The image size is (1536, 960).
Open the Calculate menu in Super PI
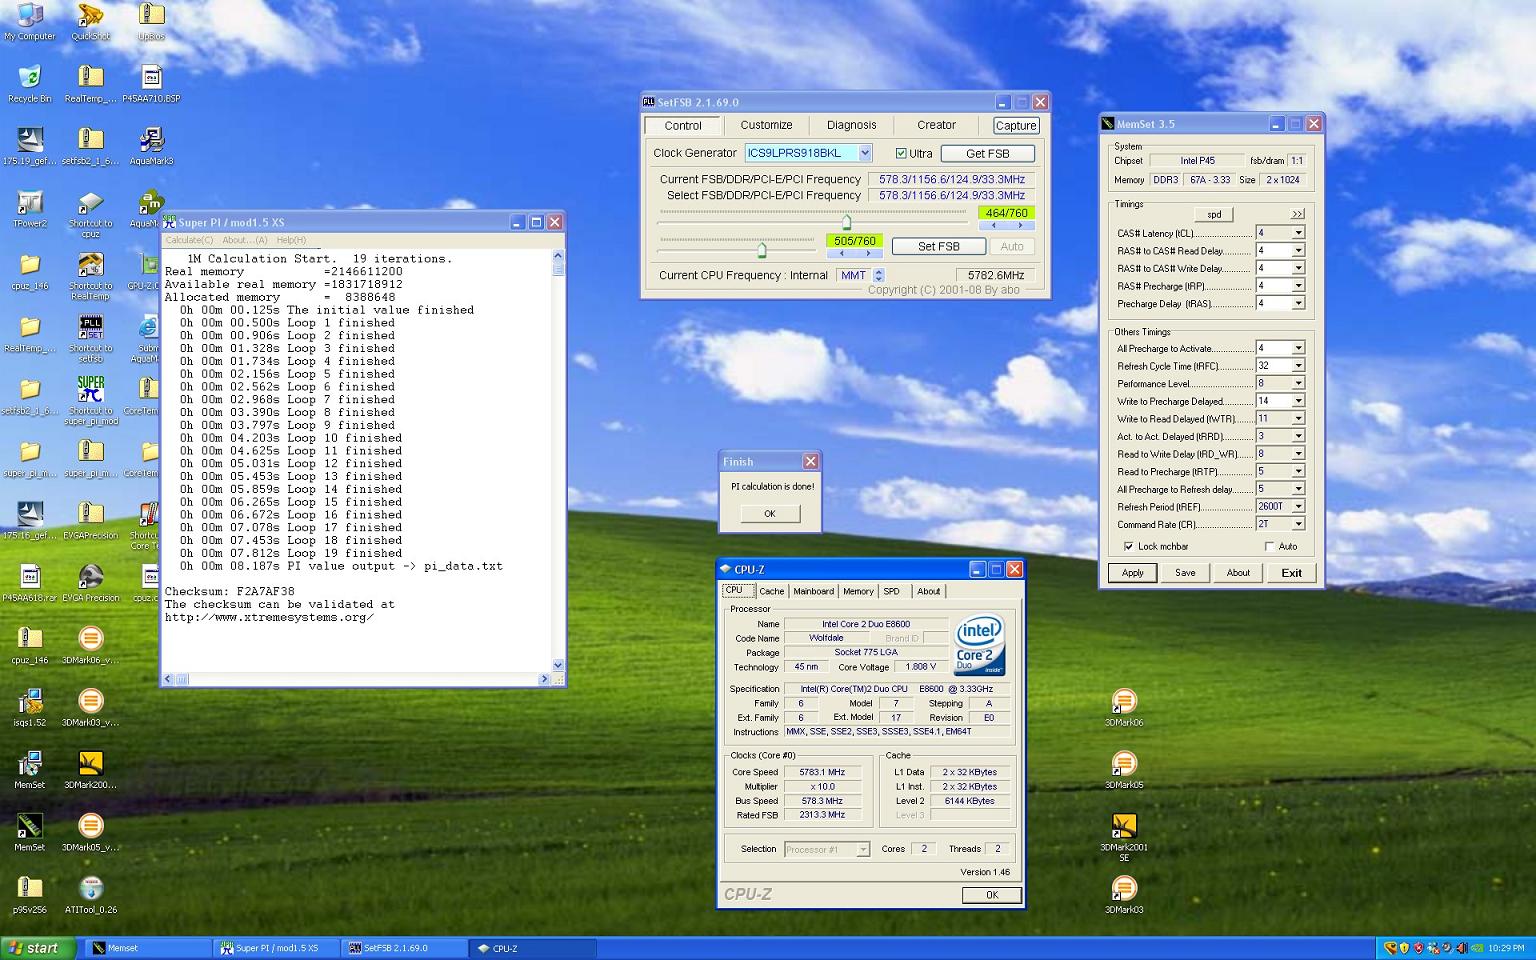(x=189, y=240)
